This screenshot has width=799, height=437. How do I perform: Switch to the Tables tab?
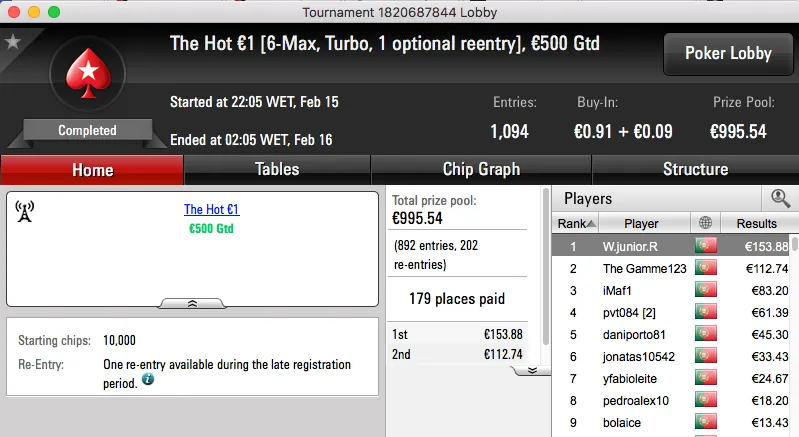tap(277, 169)
